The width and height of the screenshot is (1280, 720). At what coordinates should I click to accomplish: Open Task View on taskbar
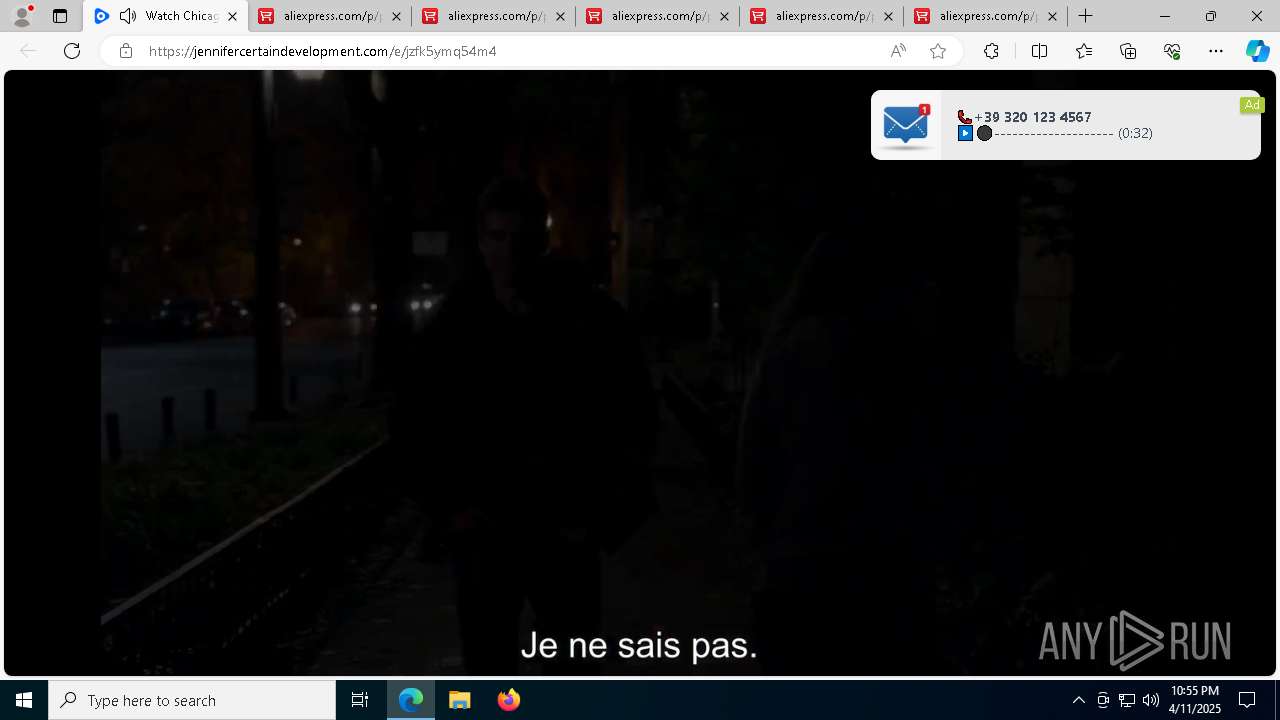[x=360, y=700]
